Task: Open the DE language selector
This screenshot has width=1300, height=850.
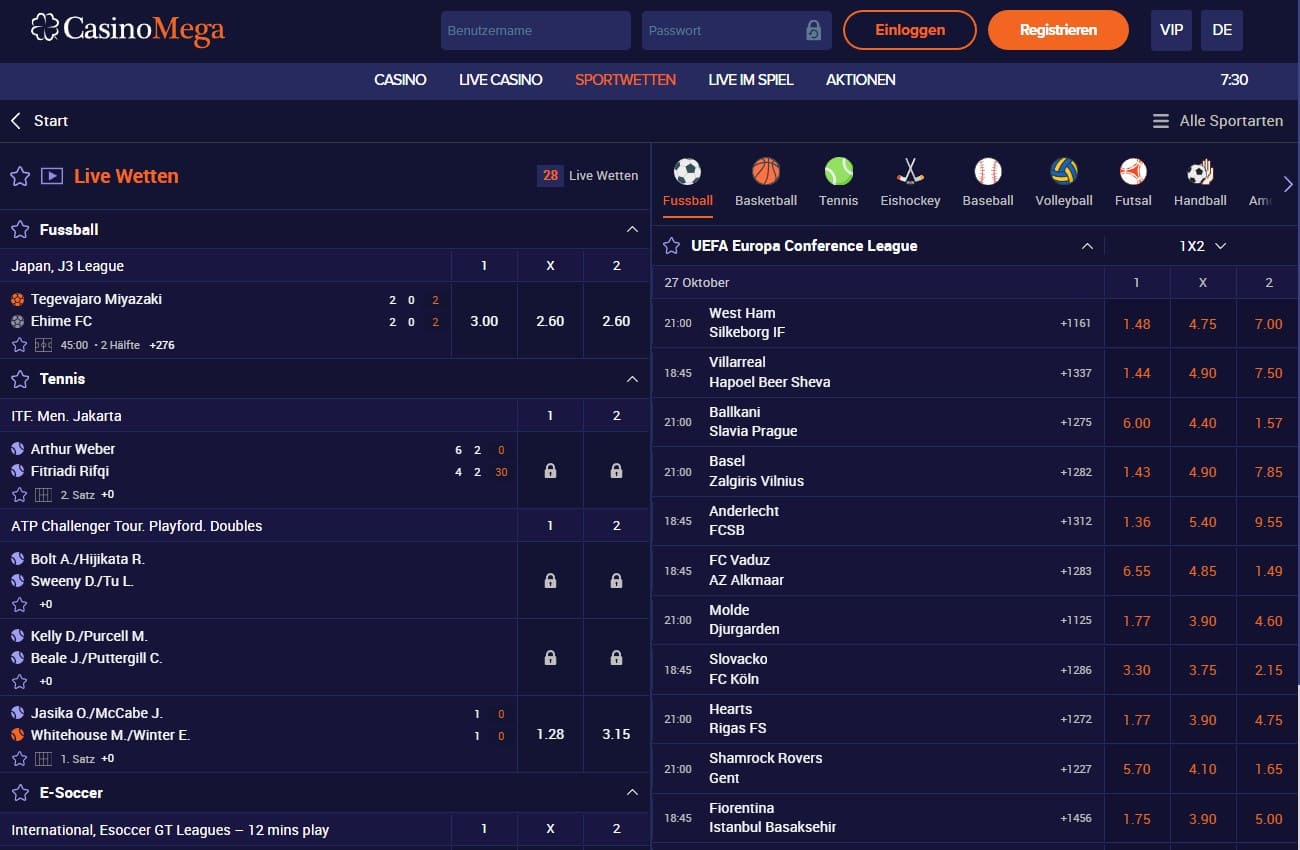Action: coord(1222,30)
